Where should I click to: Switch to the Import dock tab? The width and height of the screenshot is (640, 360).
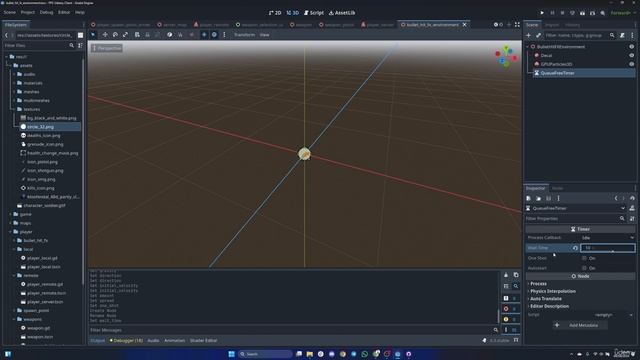click(x=552, y=25)
